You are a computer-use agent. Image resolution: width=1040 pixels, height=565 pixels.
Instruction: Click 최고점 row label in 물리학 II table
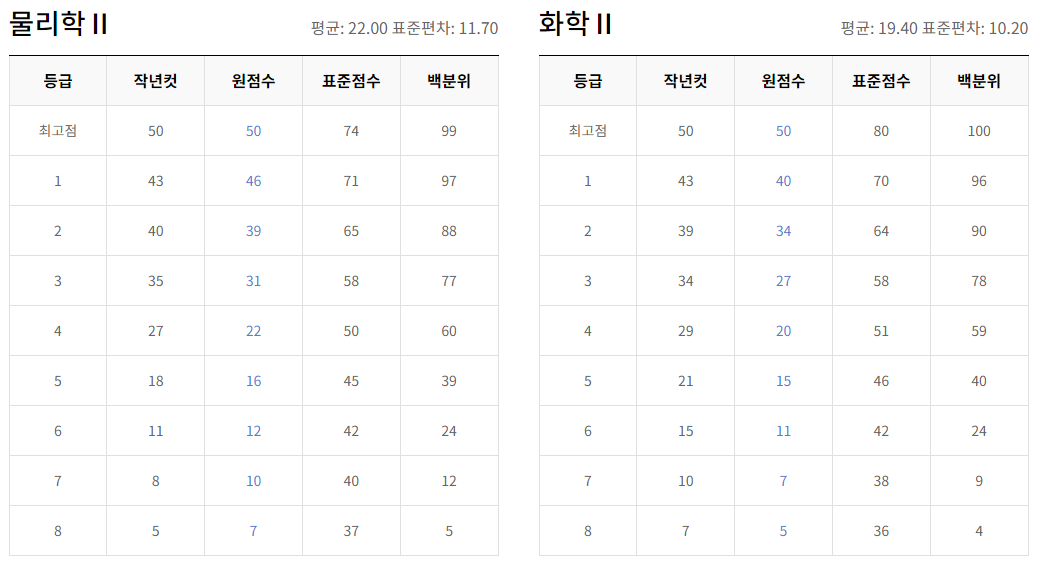58,131
